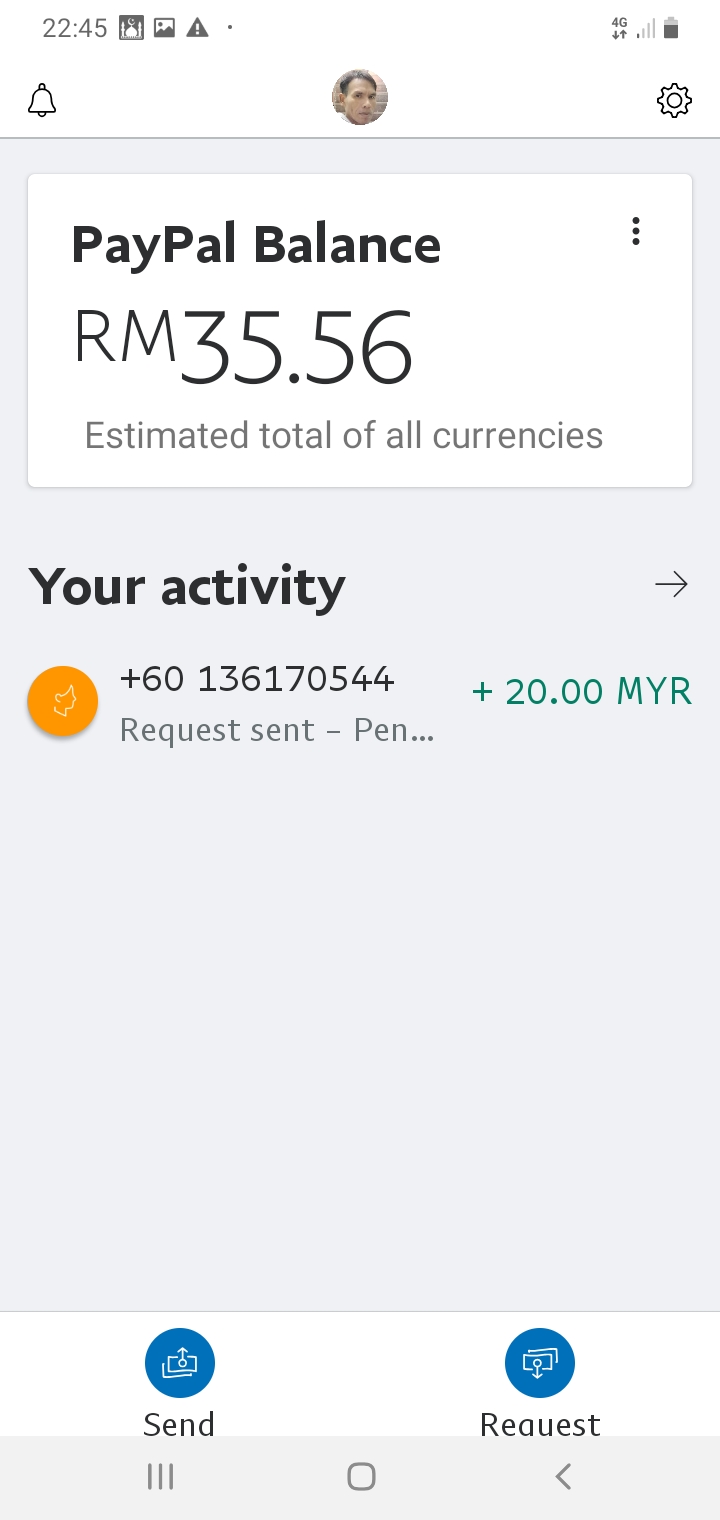Image resolution: width=720 pixels, height=1520 pixels.
Task: Tap the Request label
Action: [540, 1423]
